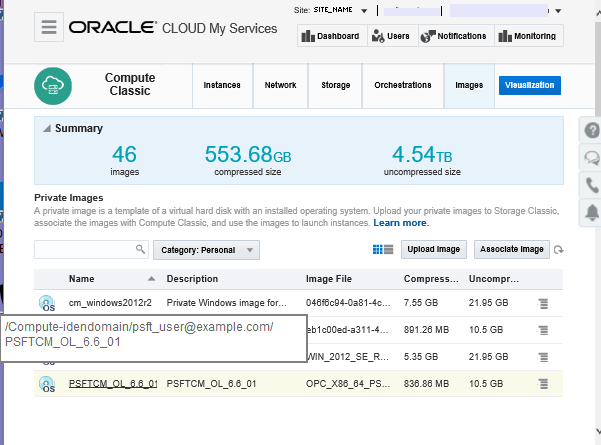The width and height of the screenshot is (601, 445).
Task: Expand the Site name dropdown
Action: 364,11
